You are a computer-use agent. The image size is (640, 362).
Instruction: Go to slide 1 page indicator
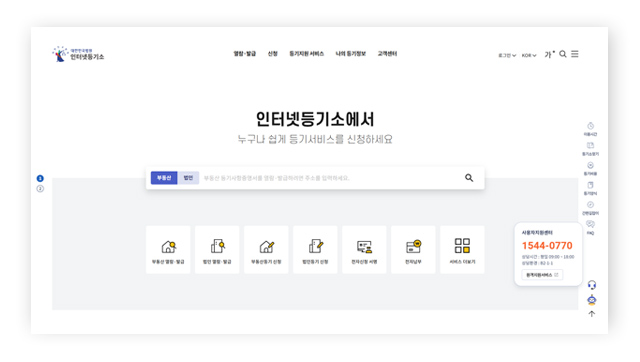tap(40, 178)
